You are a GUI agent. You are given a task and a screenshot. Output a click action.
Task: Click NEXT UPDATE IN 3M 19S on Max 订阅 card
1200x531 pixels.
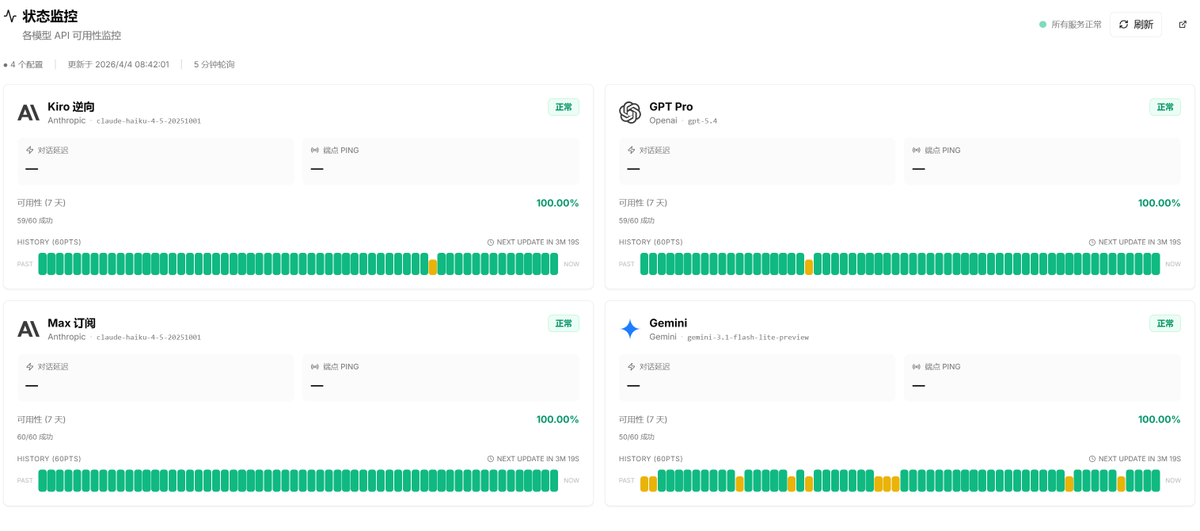[538, 459]
